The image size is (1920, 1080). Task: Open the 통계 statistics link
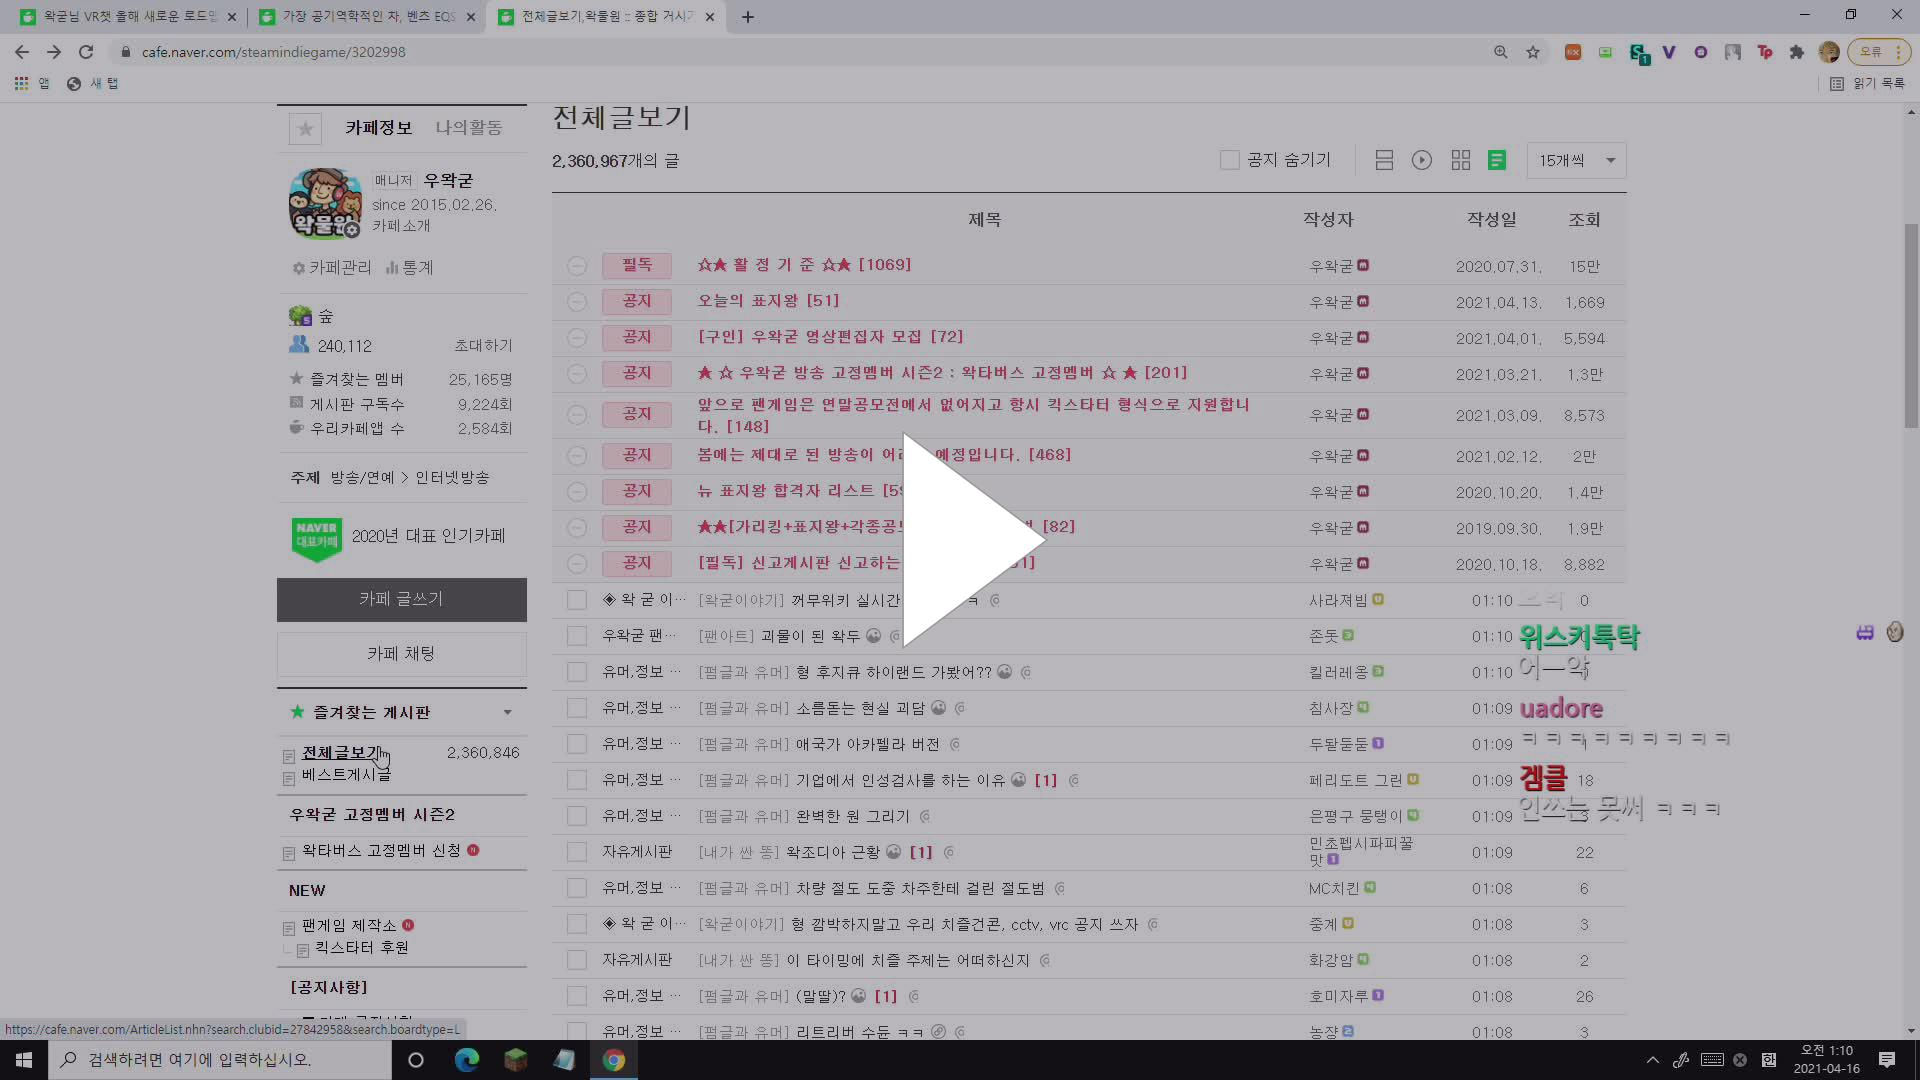410,268
